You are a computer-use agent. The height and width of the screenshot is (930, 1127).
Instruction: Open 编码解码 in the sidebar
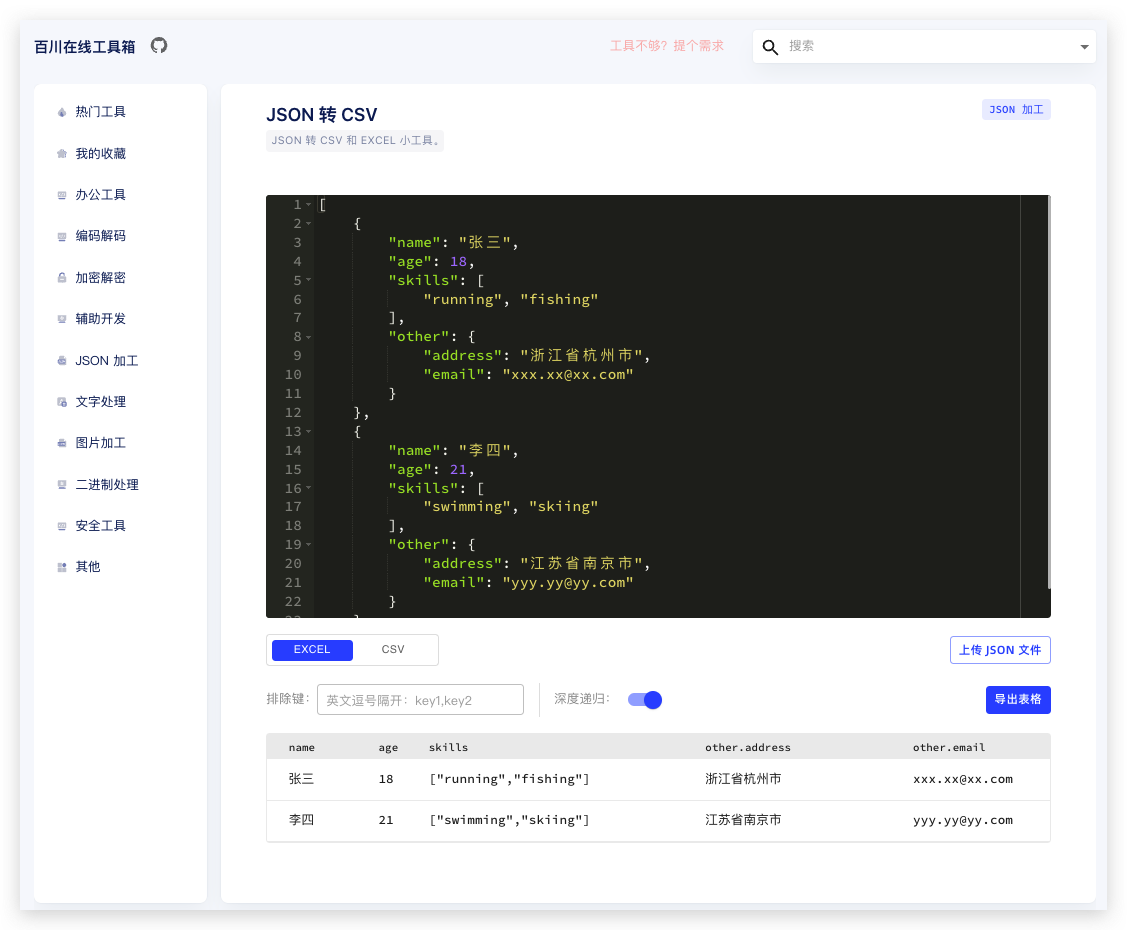coord(100,236)
